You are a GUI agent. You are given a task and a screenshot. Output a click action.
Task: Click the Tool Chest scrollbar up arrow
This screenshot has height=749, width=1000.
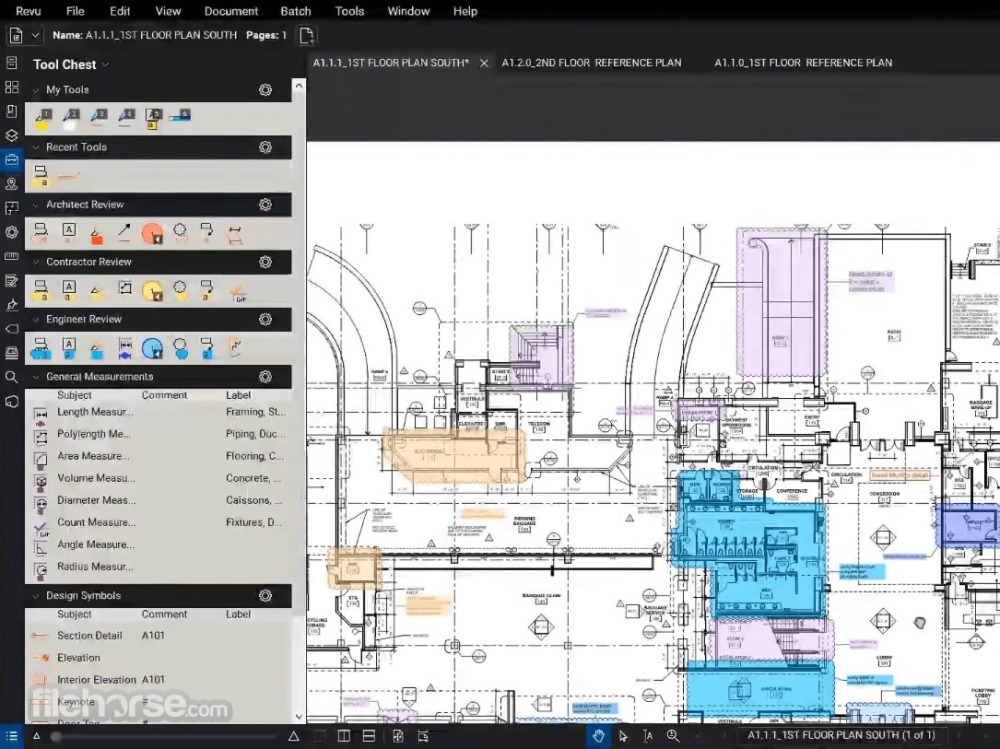[x=298, y=85]
